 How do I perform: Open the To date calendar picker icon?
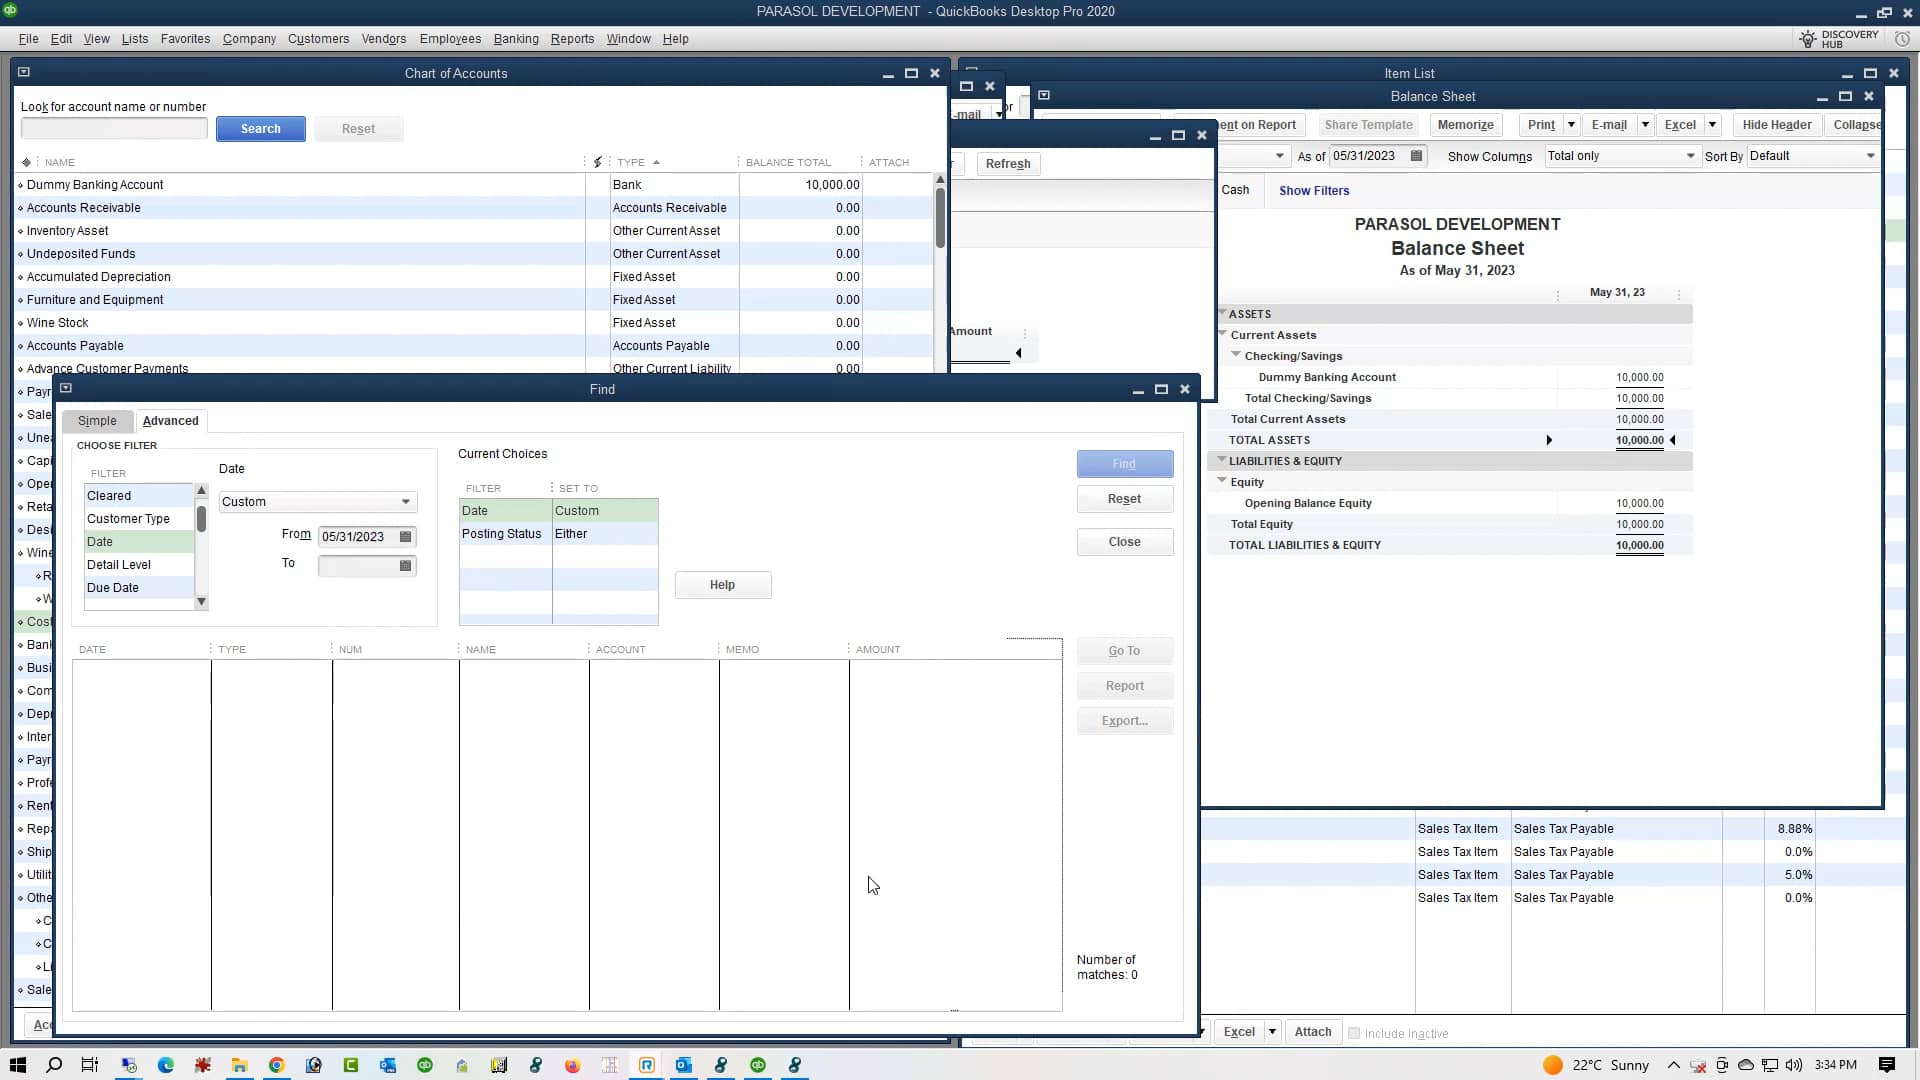pos(405,566)
